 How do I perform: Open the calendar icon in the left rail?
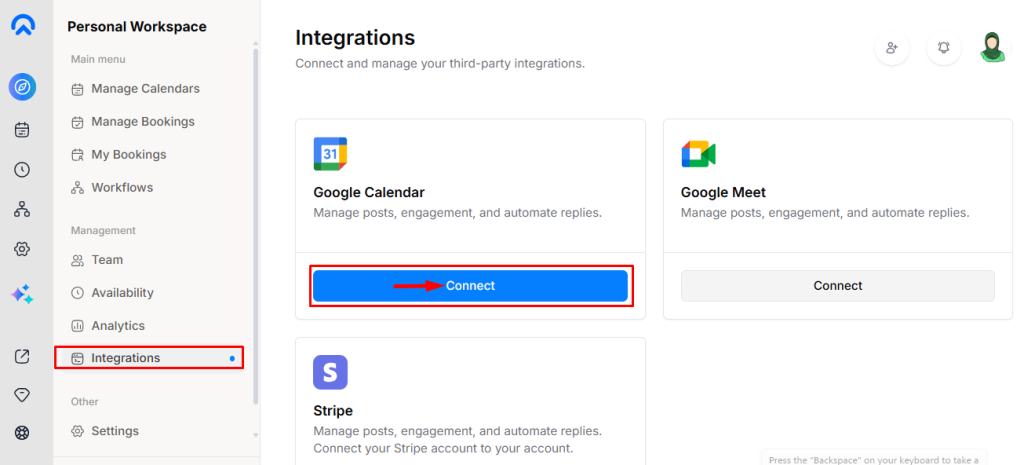pos(22,129)
